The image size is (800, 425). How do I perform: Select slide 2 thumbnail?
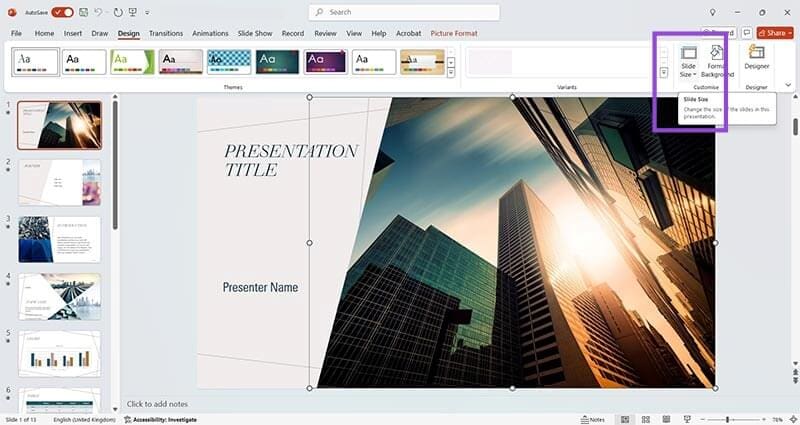[x=60, y=183]
